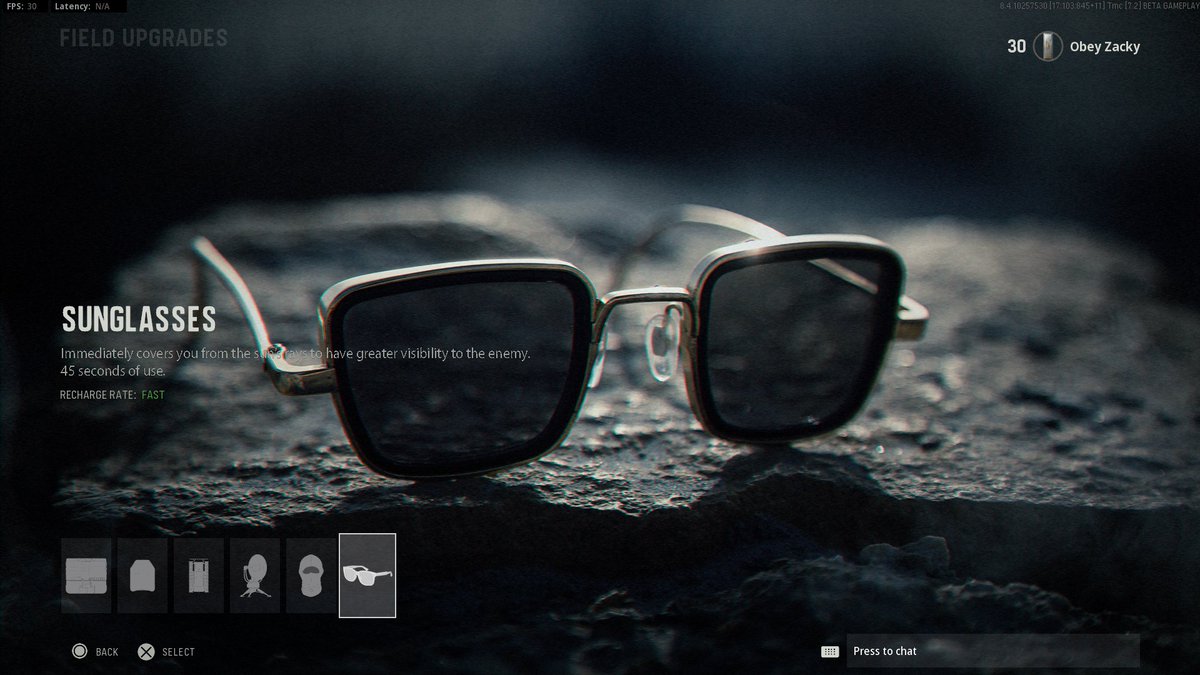
Task: Pick the deployable cover field upgrade
Action: pos(199,575)
